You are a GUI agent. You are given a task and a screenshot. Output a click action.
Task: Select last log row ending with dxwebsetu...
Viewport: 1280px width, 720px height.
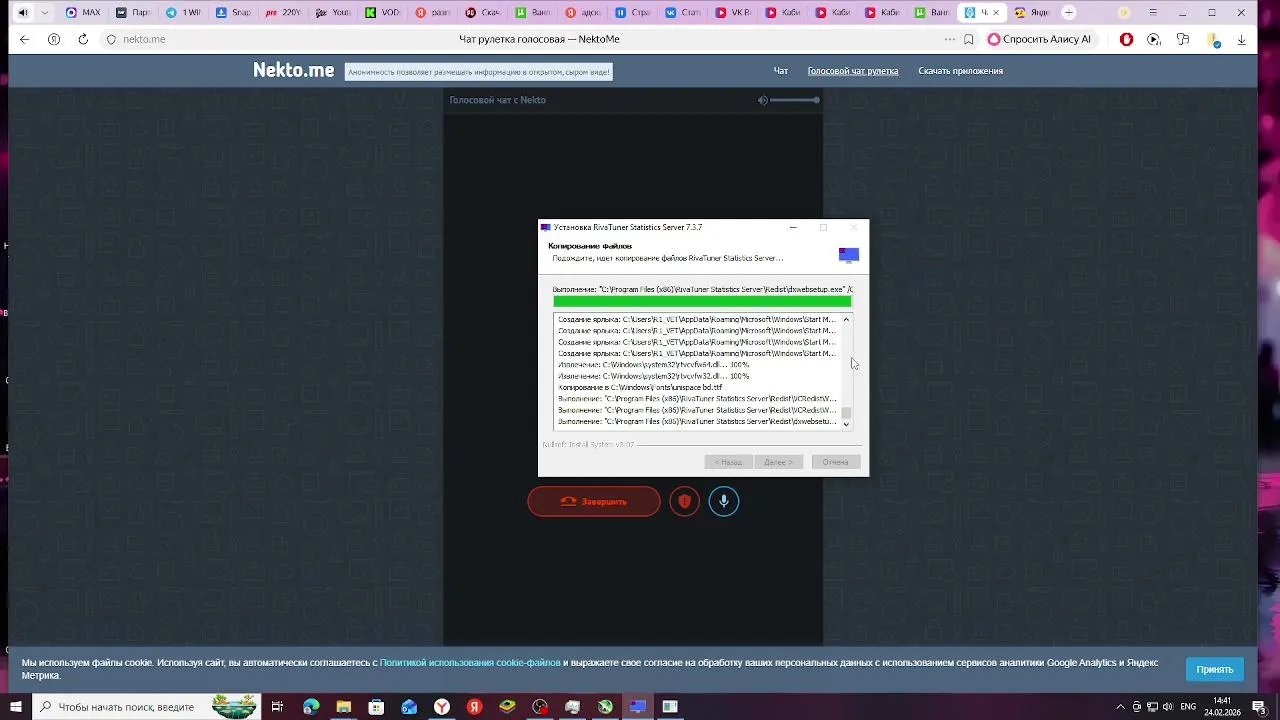696,421
